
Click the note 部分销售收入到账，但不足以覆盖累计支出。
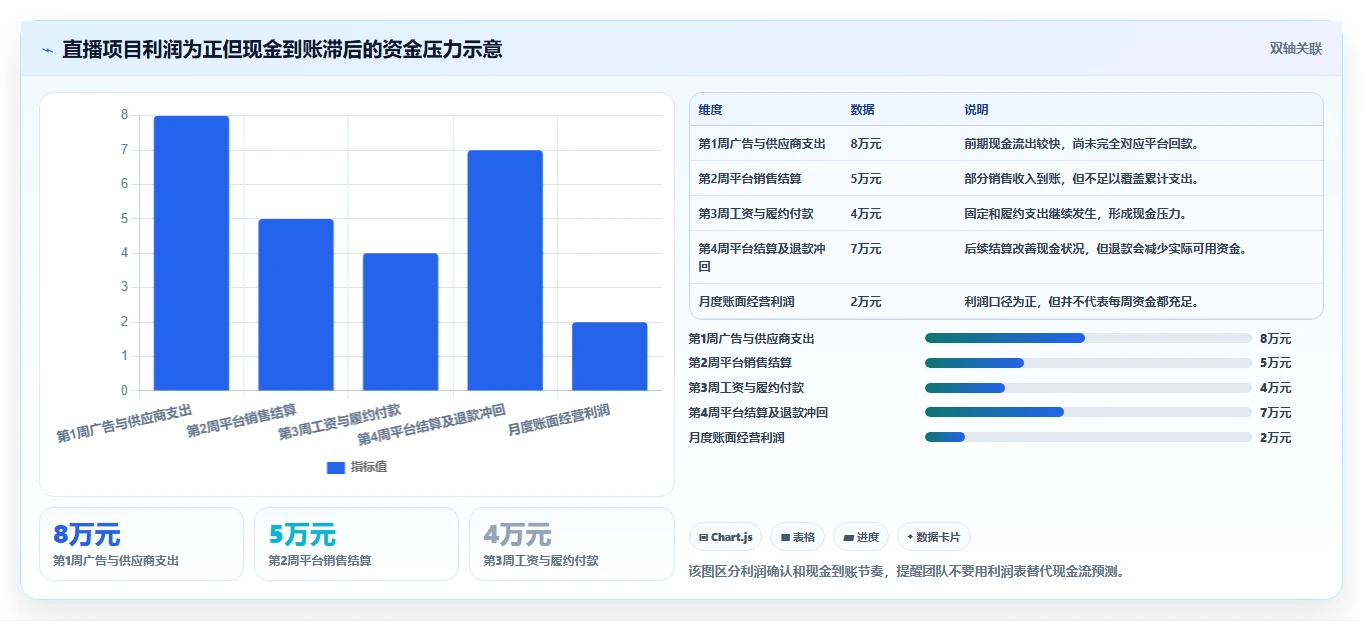[1082, 179]
